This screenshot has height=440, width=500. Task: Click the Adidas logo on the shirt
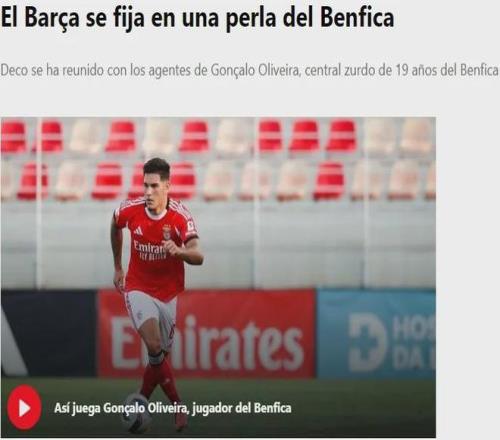pos(138,230)
